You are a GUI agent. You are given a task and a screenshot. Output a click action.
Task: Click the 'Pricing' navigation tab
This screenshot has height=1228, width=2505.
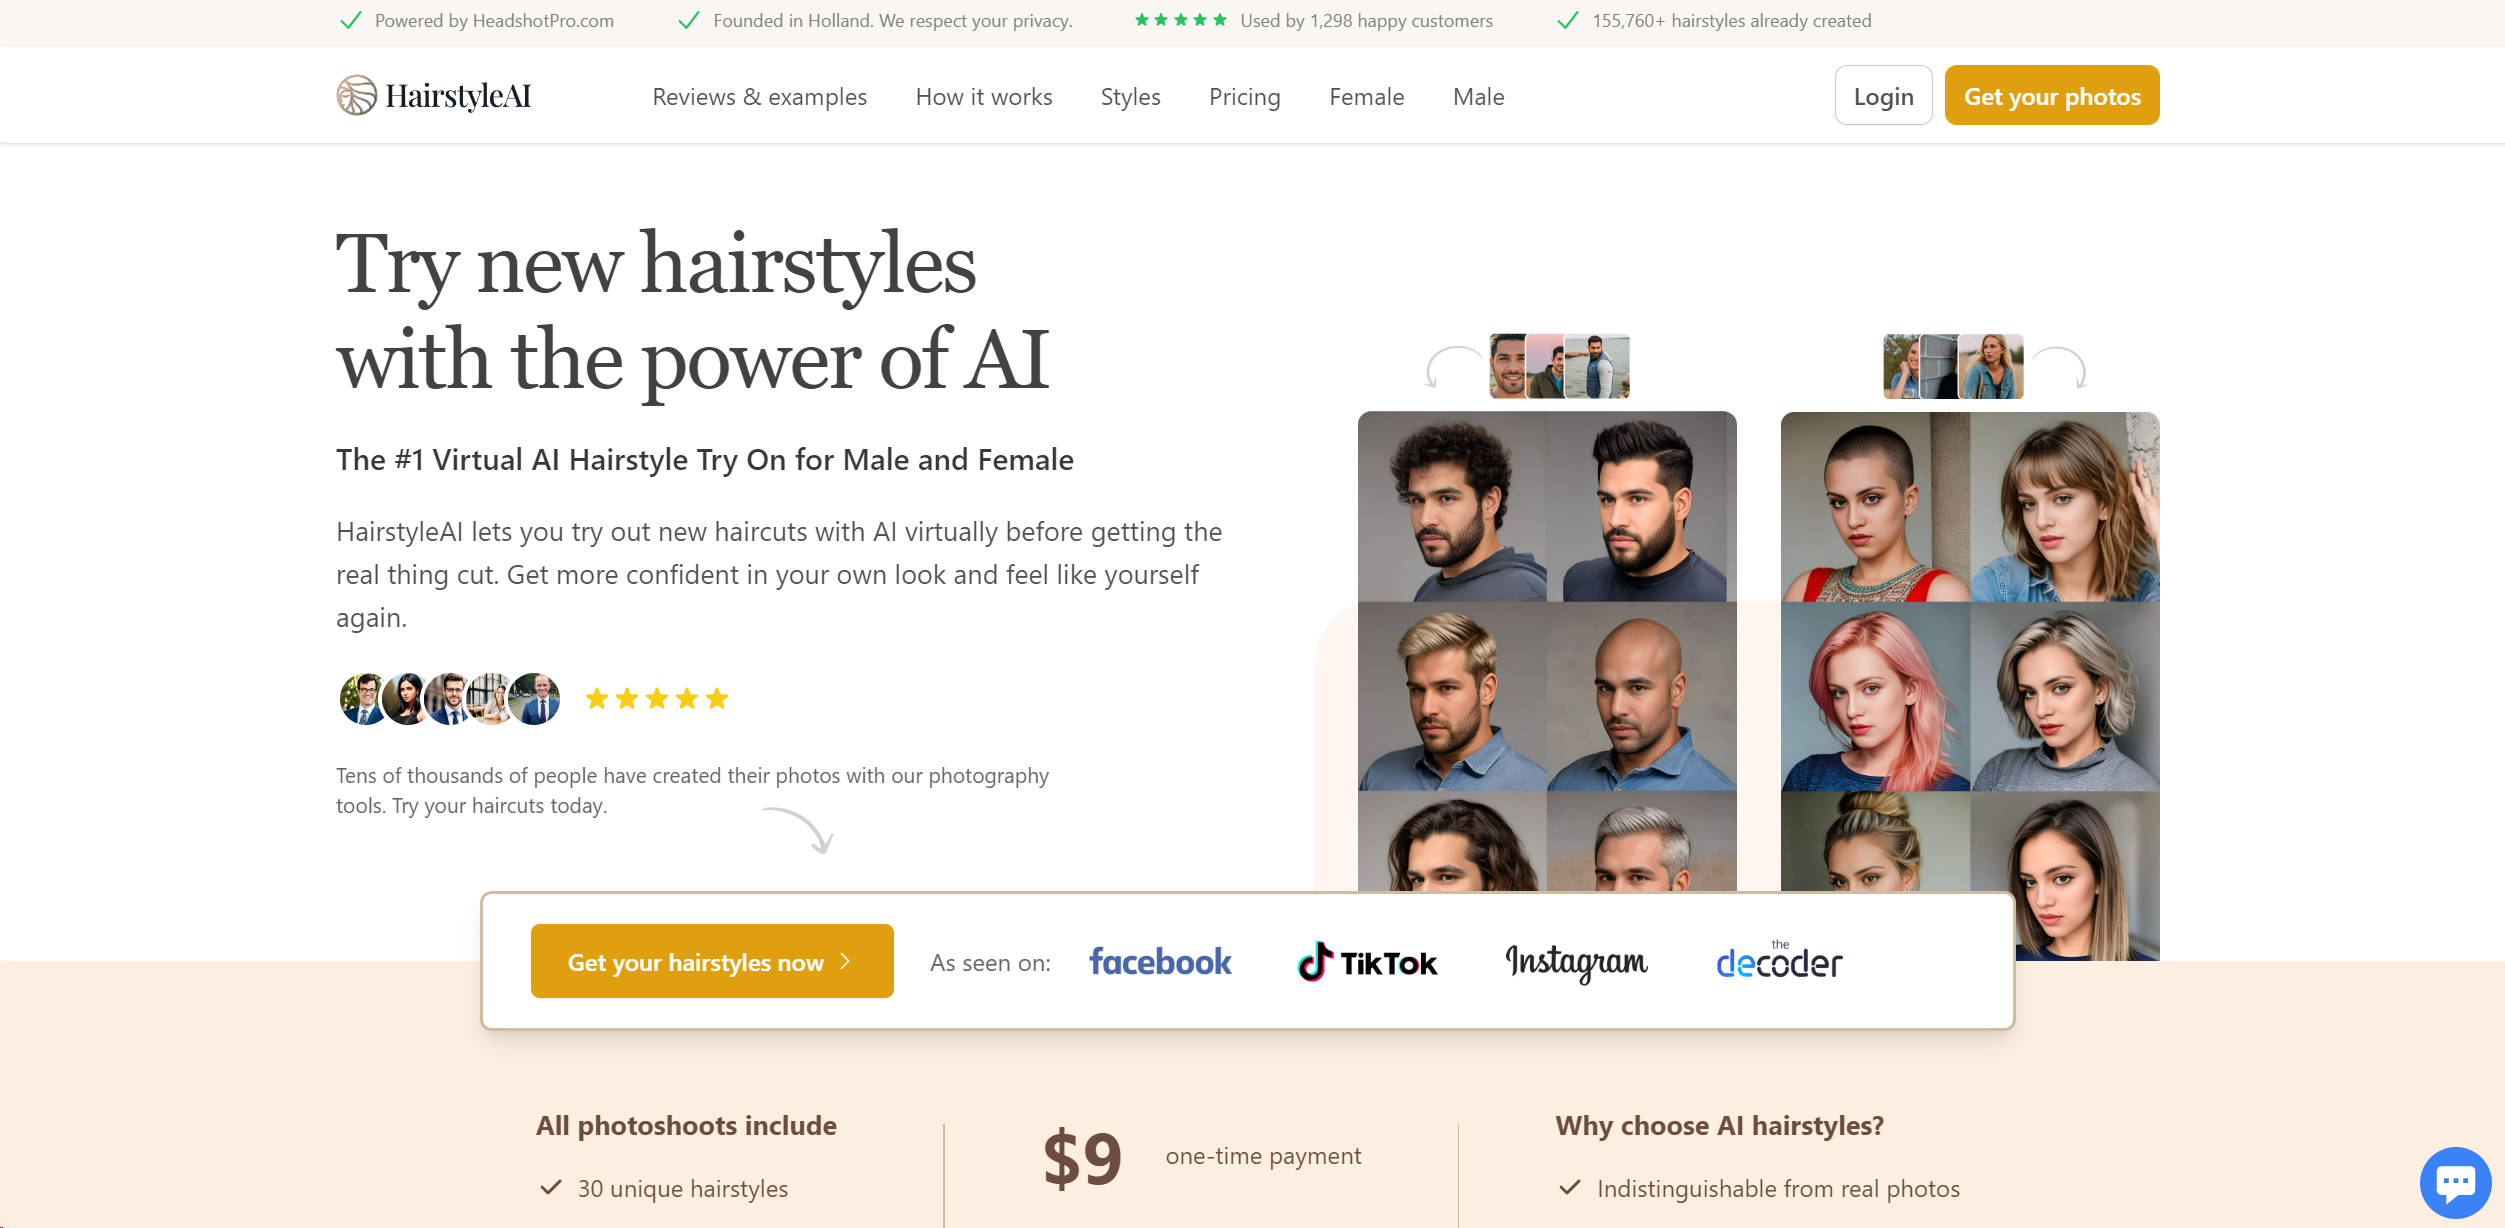pos(1245,96)
